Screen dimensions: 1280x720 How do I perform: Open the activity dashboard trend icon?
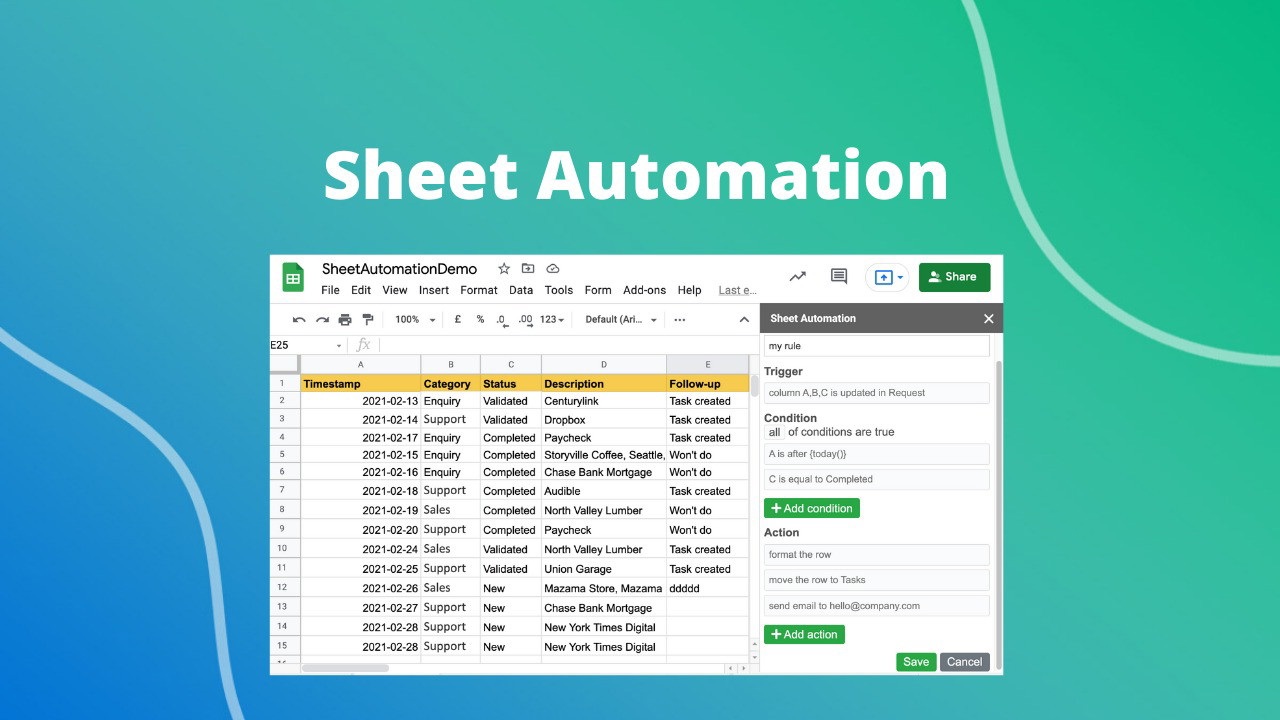797,277
